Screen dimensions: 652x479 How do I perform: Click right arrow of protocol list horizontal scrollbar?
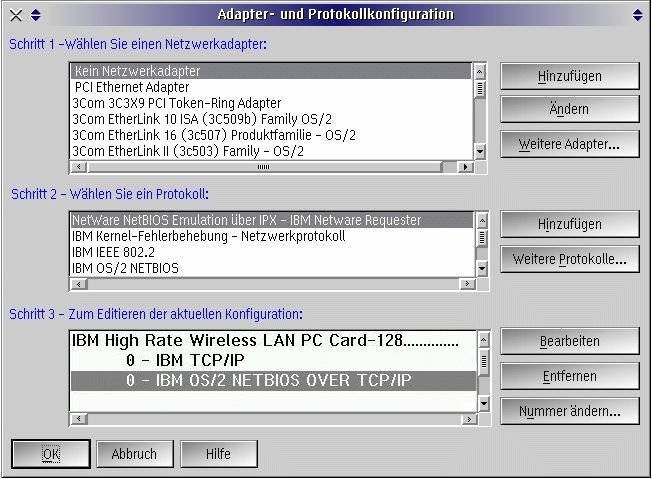[x=467, y=284]
